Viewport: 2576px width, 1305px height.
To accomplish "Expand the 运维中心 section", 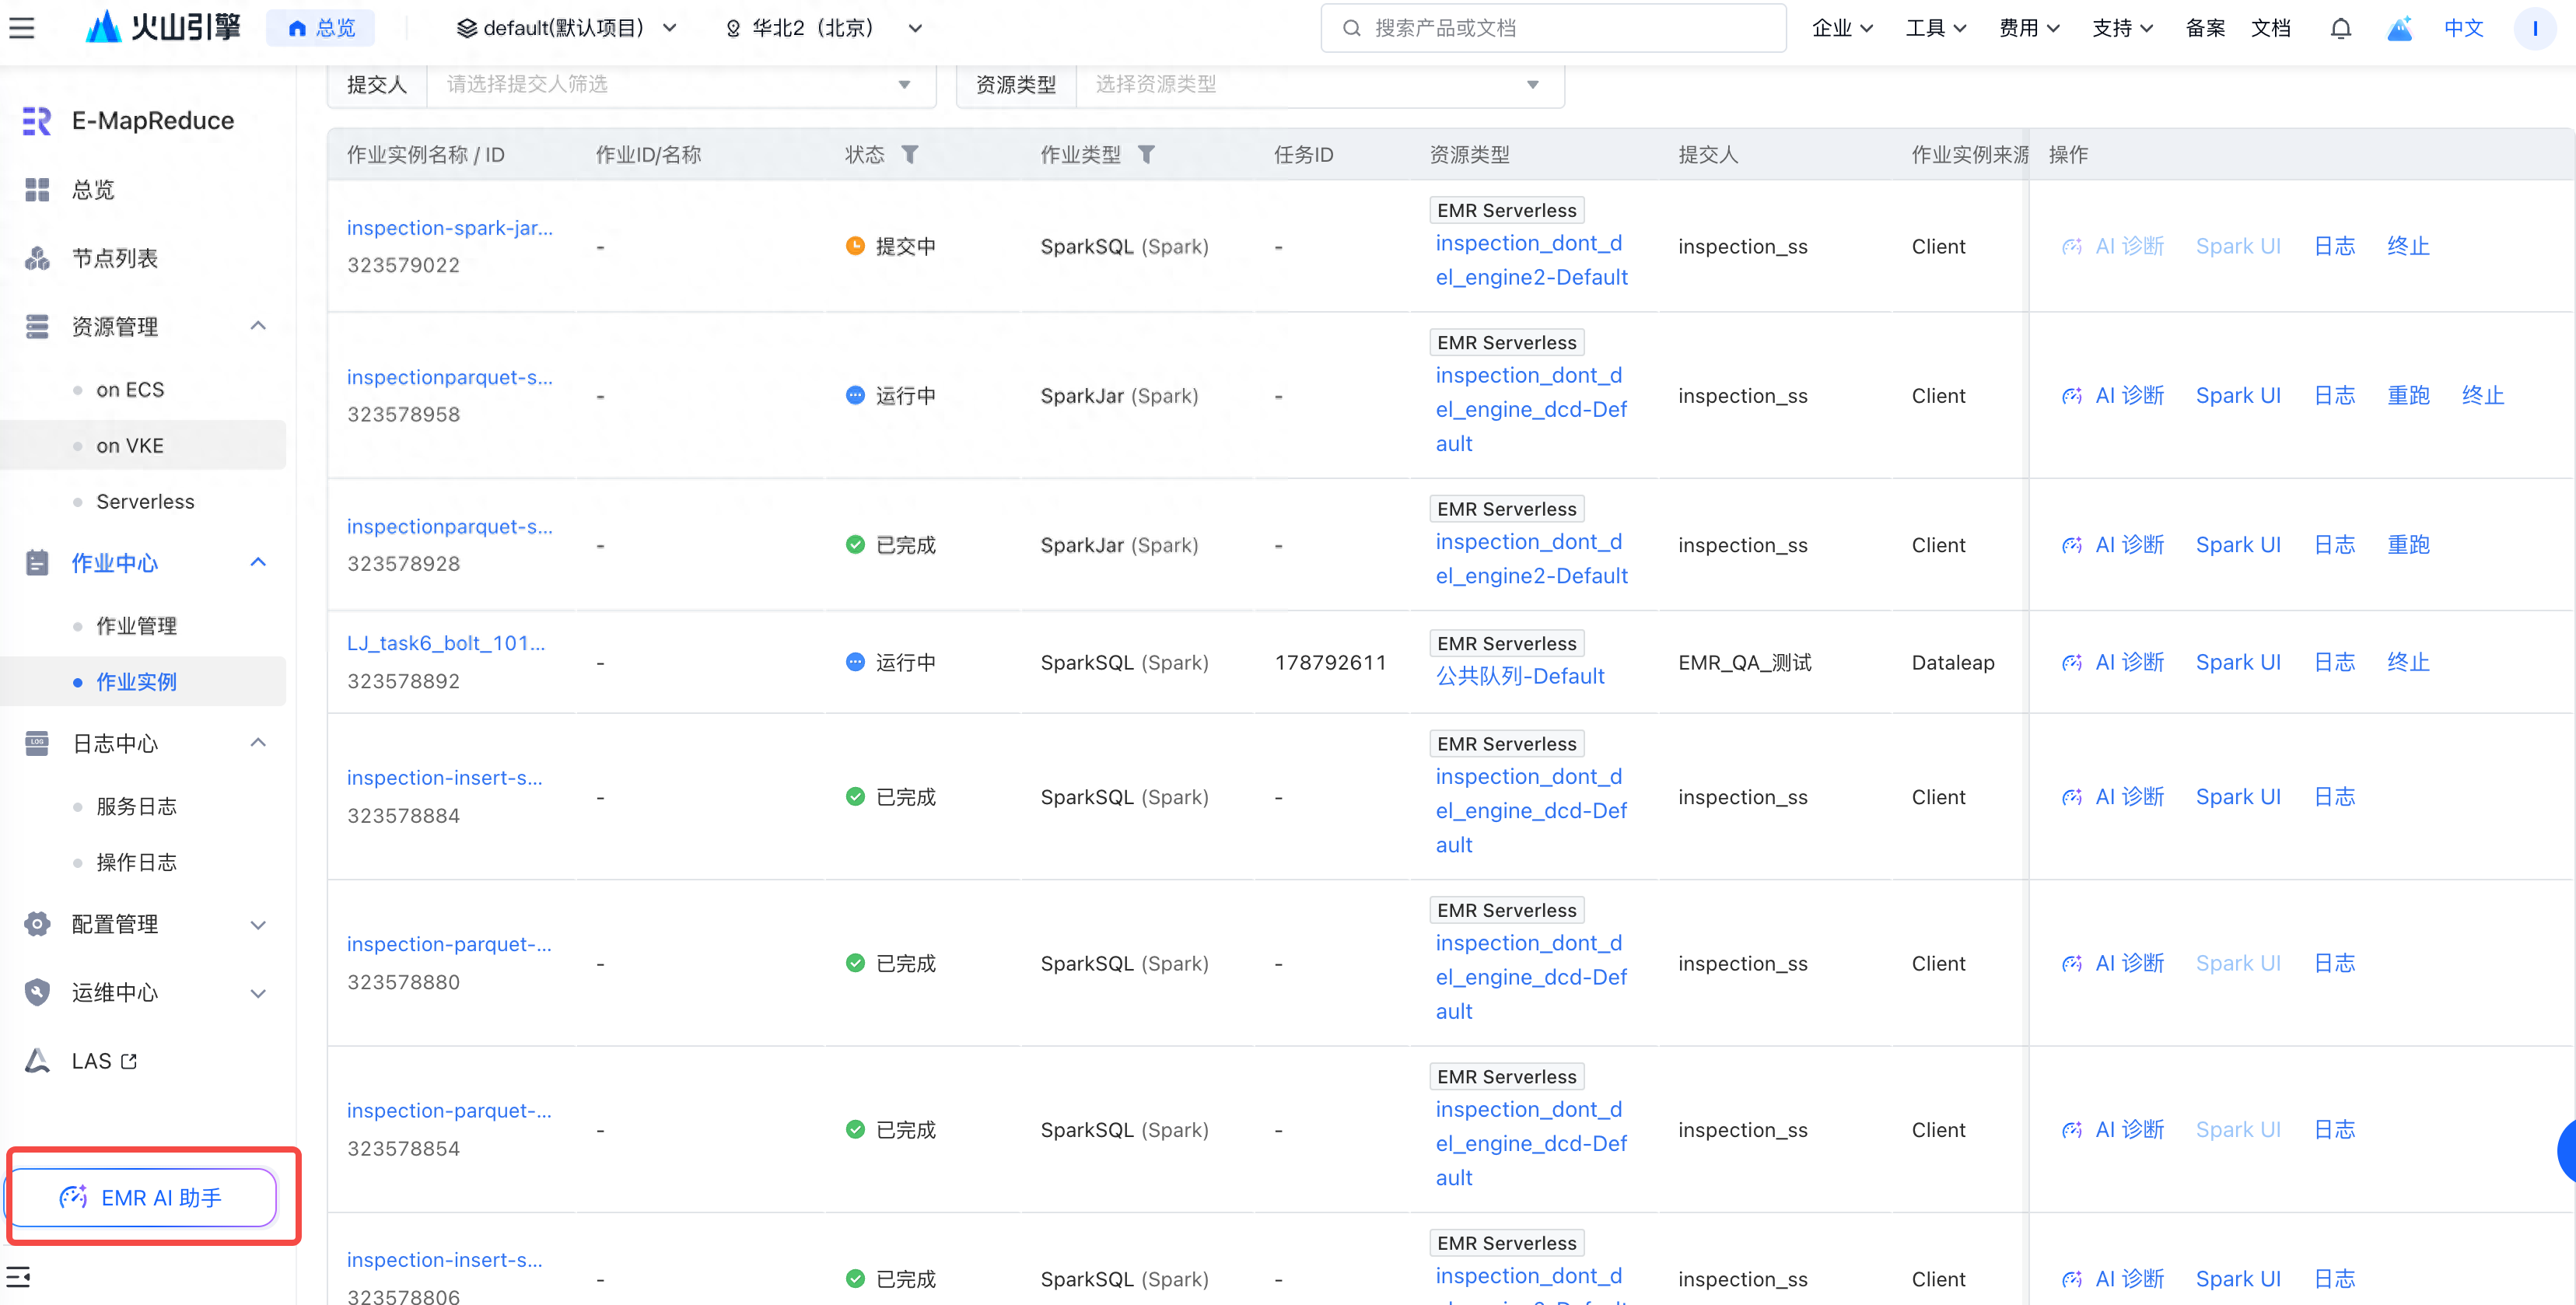I will coord(258,993).
